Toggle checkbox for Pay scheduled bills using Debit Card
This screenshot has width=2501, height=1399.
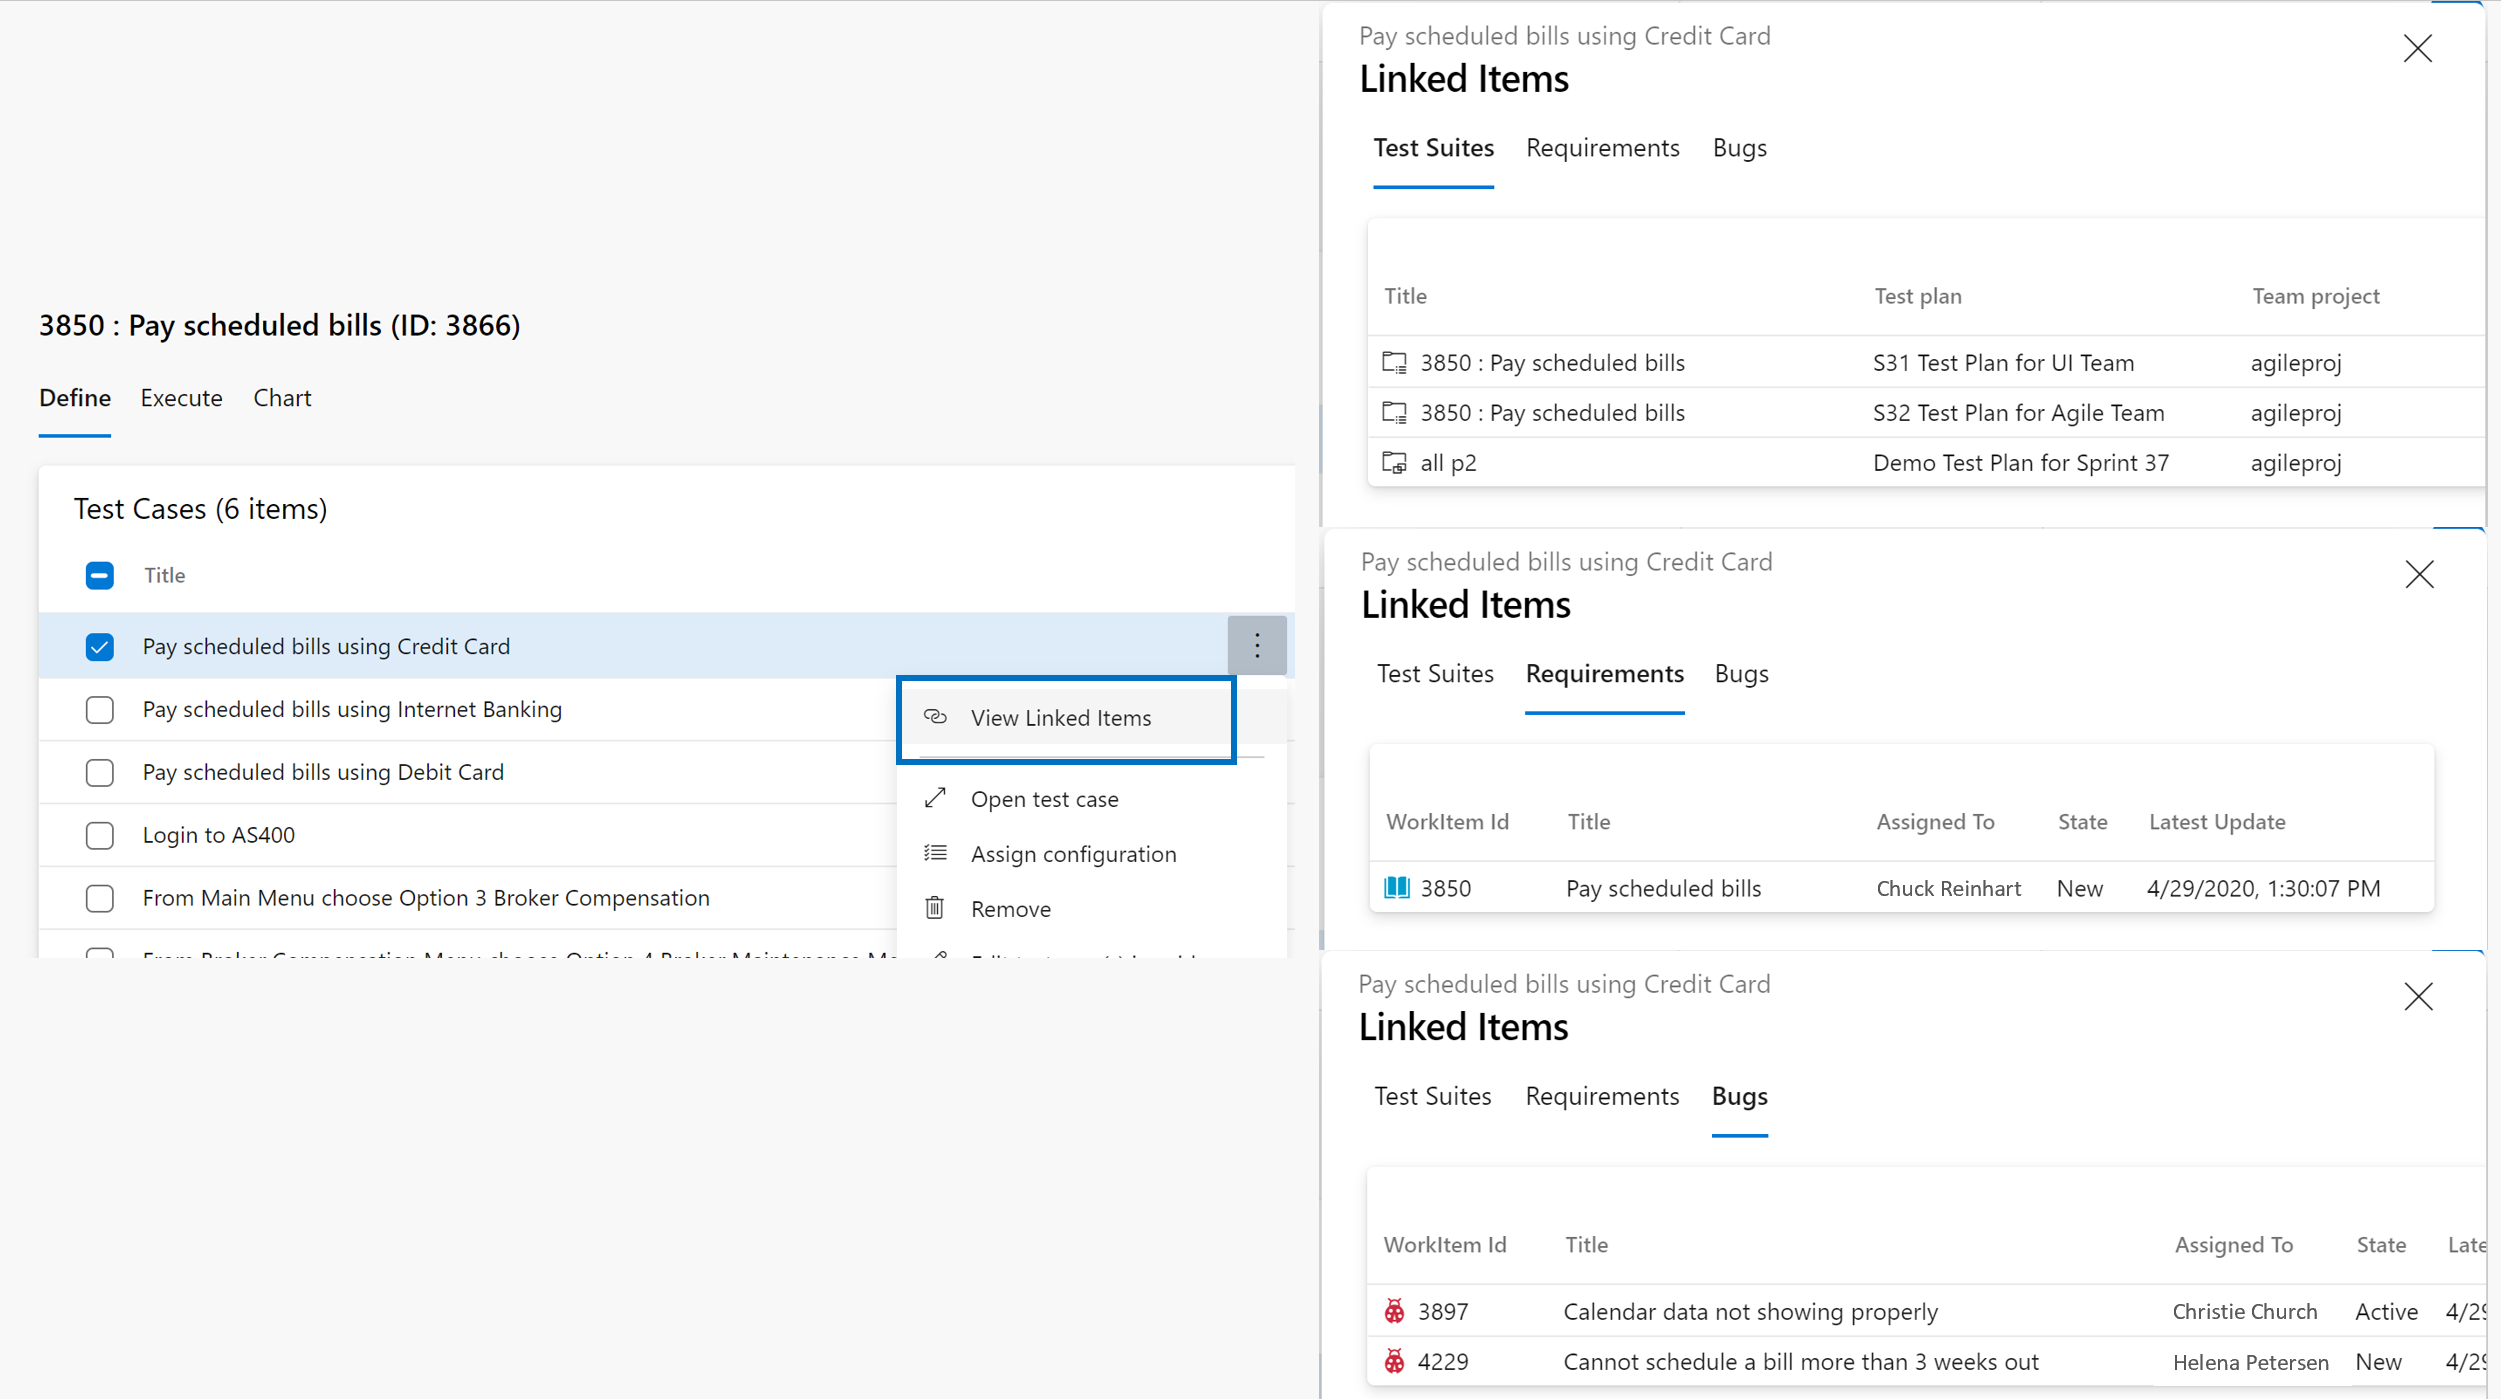pos(98,772)
